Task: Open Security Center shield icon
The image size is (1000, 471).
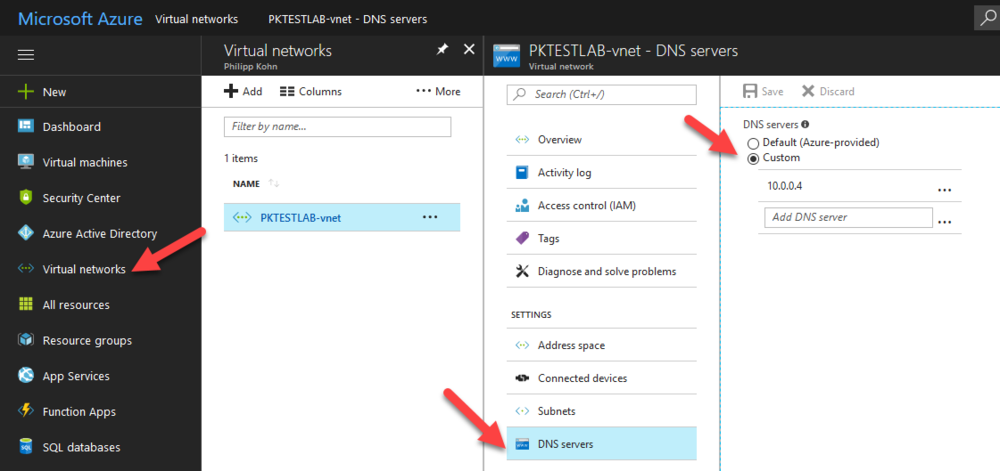Action: (x=26, y=198)
